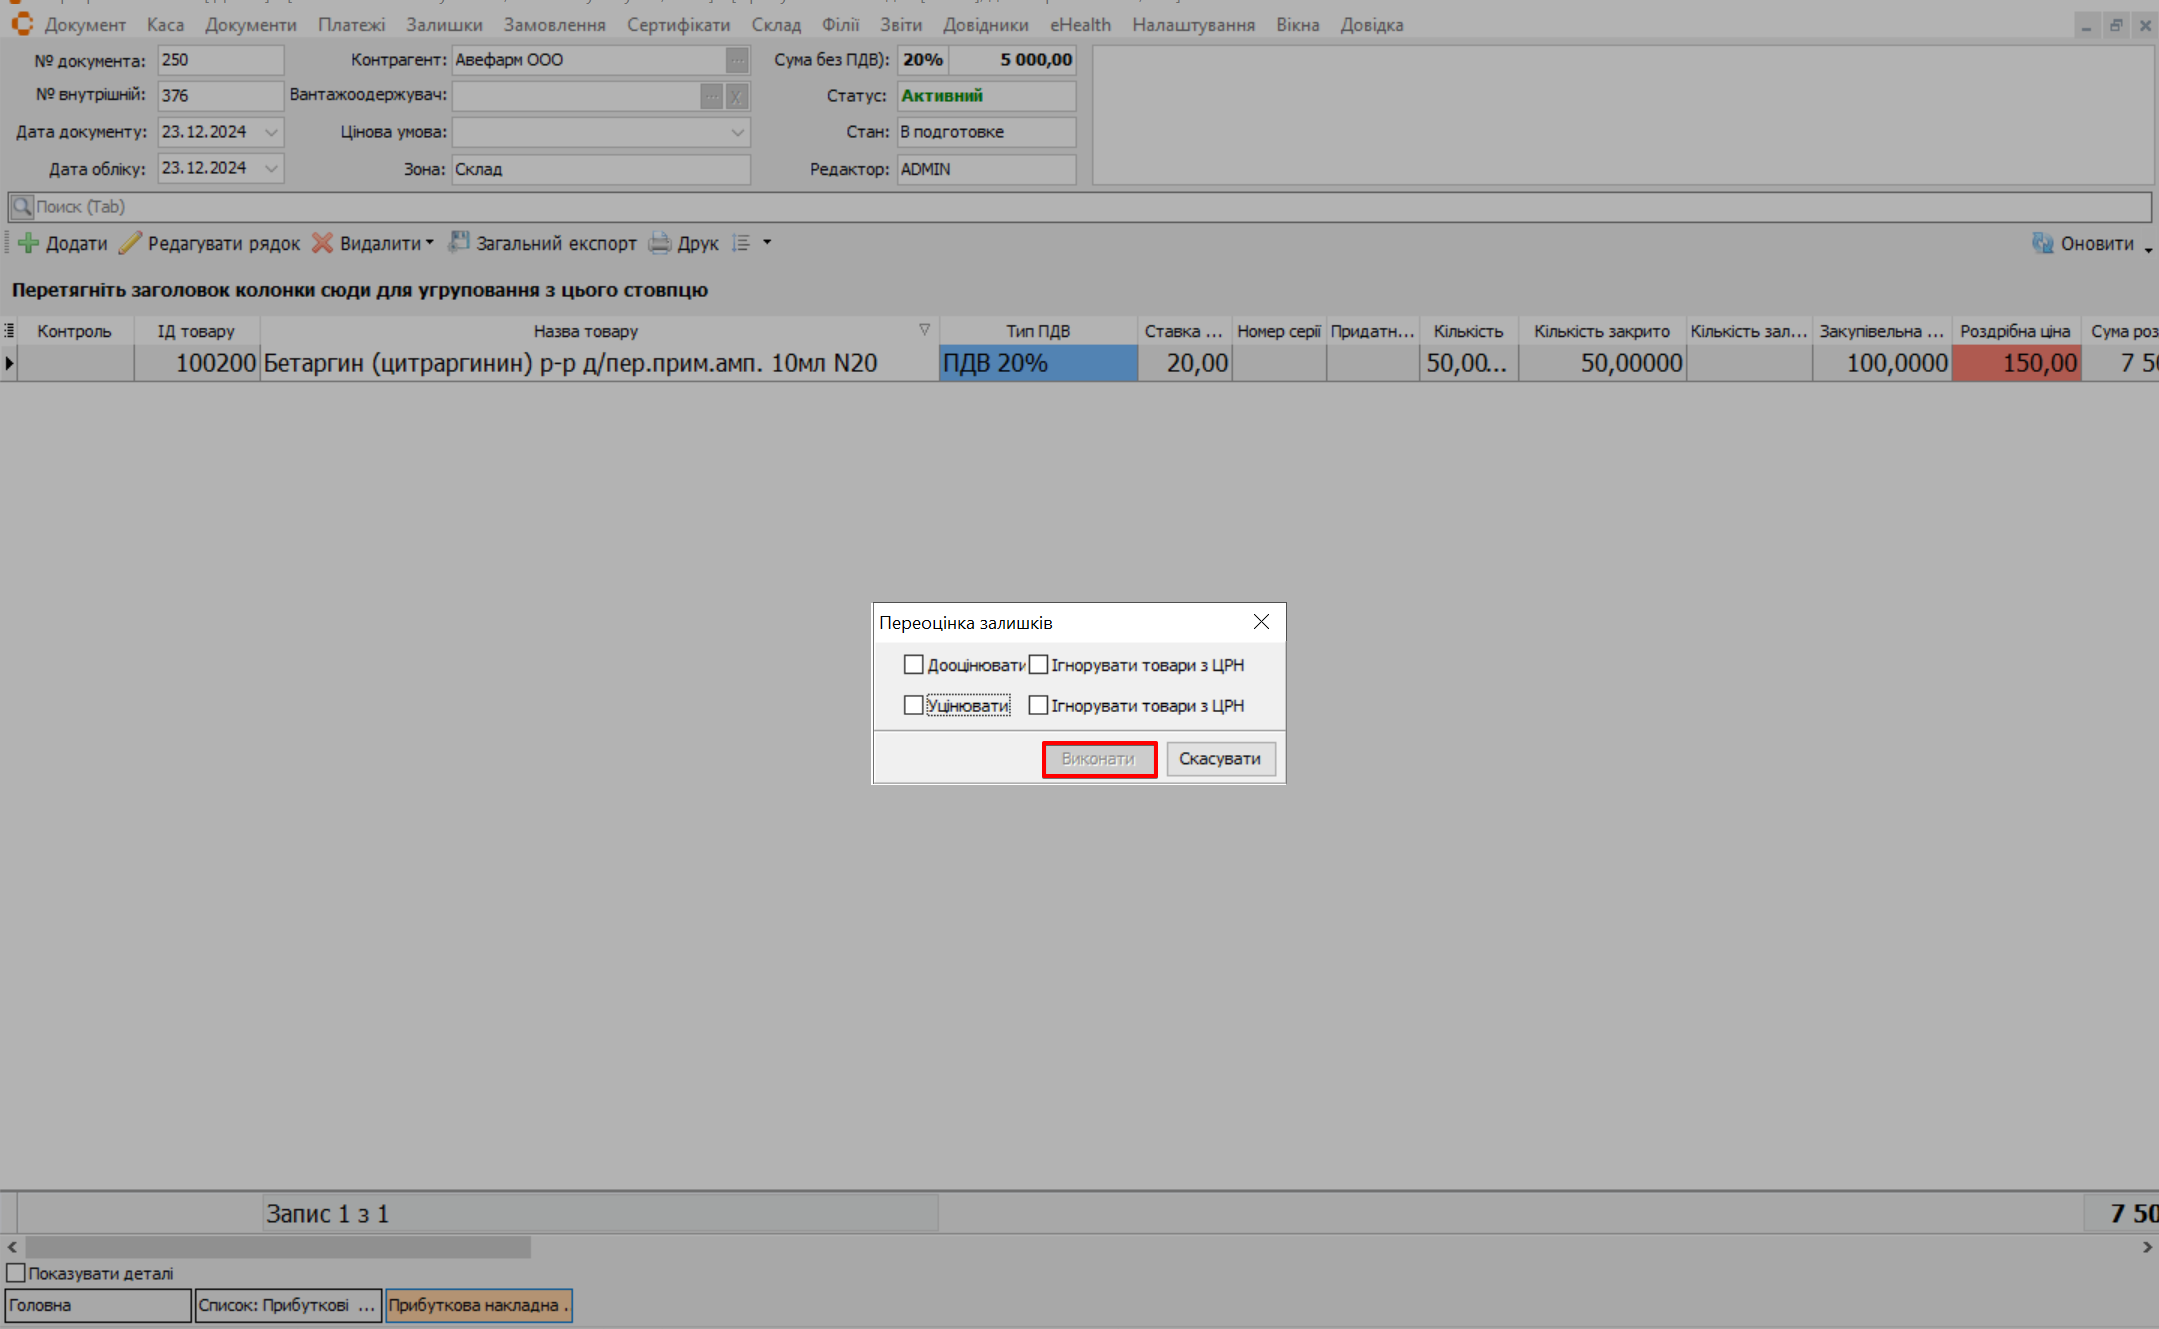This screenshot has height=1329, width=2159.
Task: Click the pencil Редагувати рядок icon
Action: pos(130,243)
